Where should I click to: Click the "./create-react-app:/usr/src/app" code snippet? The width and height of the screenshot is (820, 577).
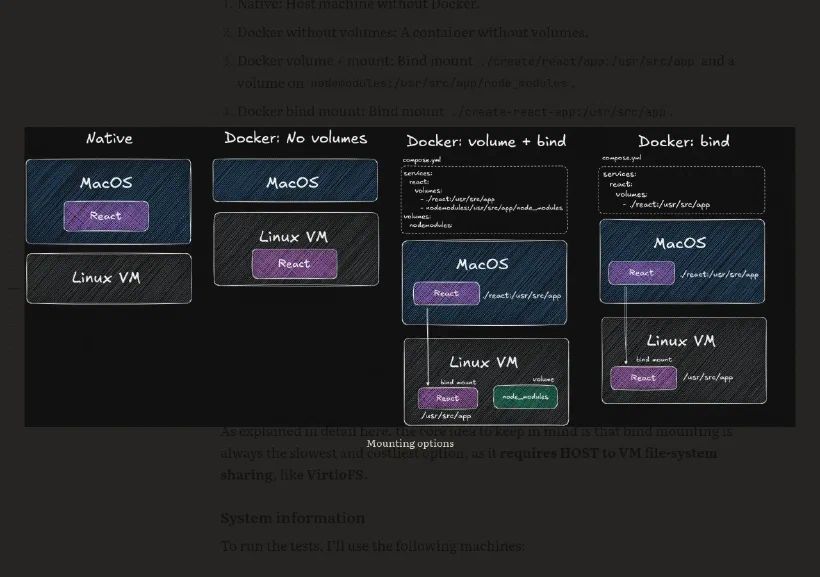tap(558, 112)
